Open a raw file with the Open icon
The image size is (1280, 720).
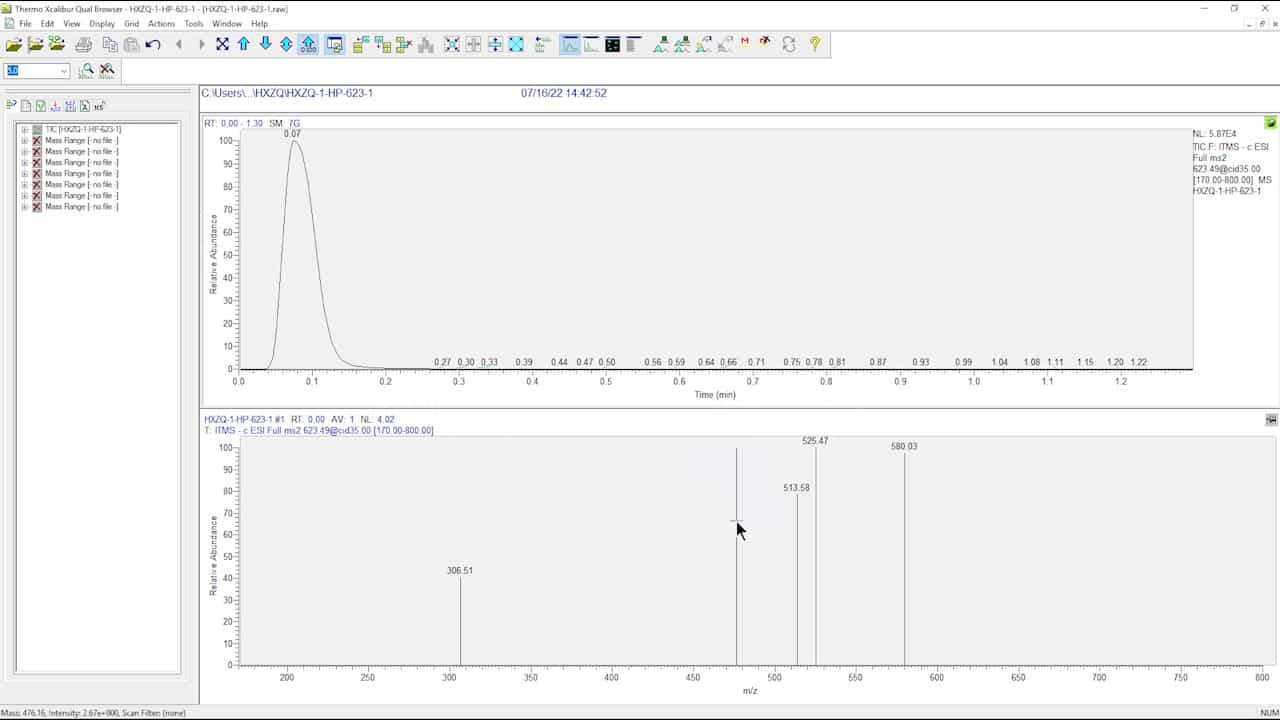(x=14, y=44)
